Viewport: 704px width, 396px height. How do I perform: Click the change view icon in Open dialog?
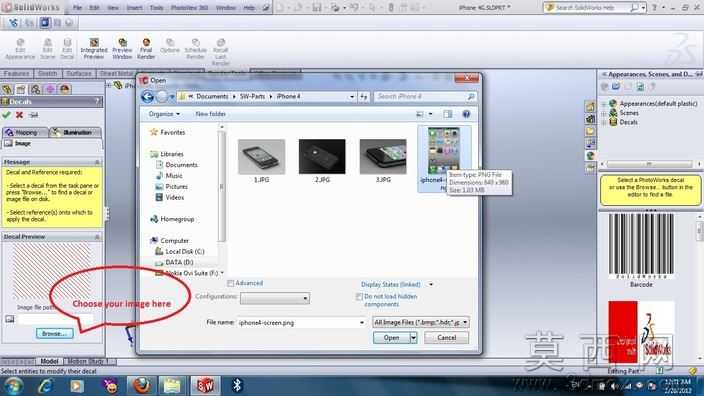click(420, 114)
